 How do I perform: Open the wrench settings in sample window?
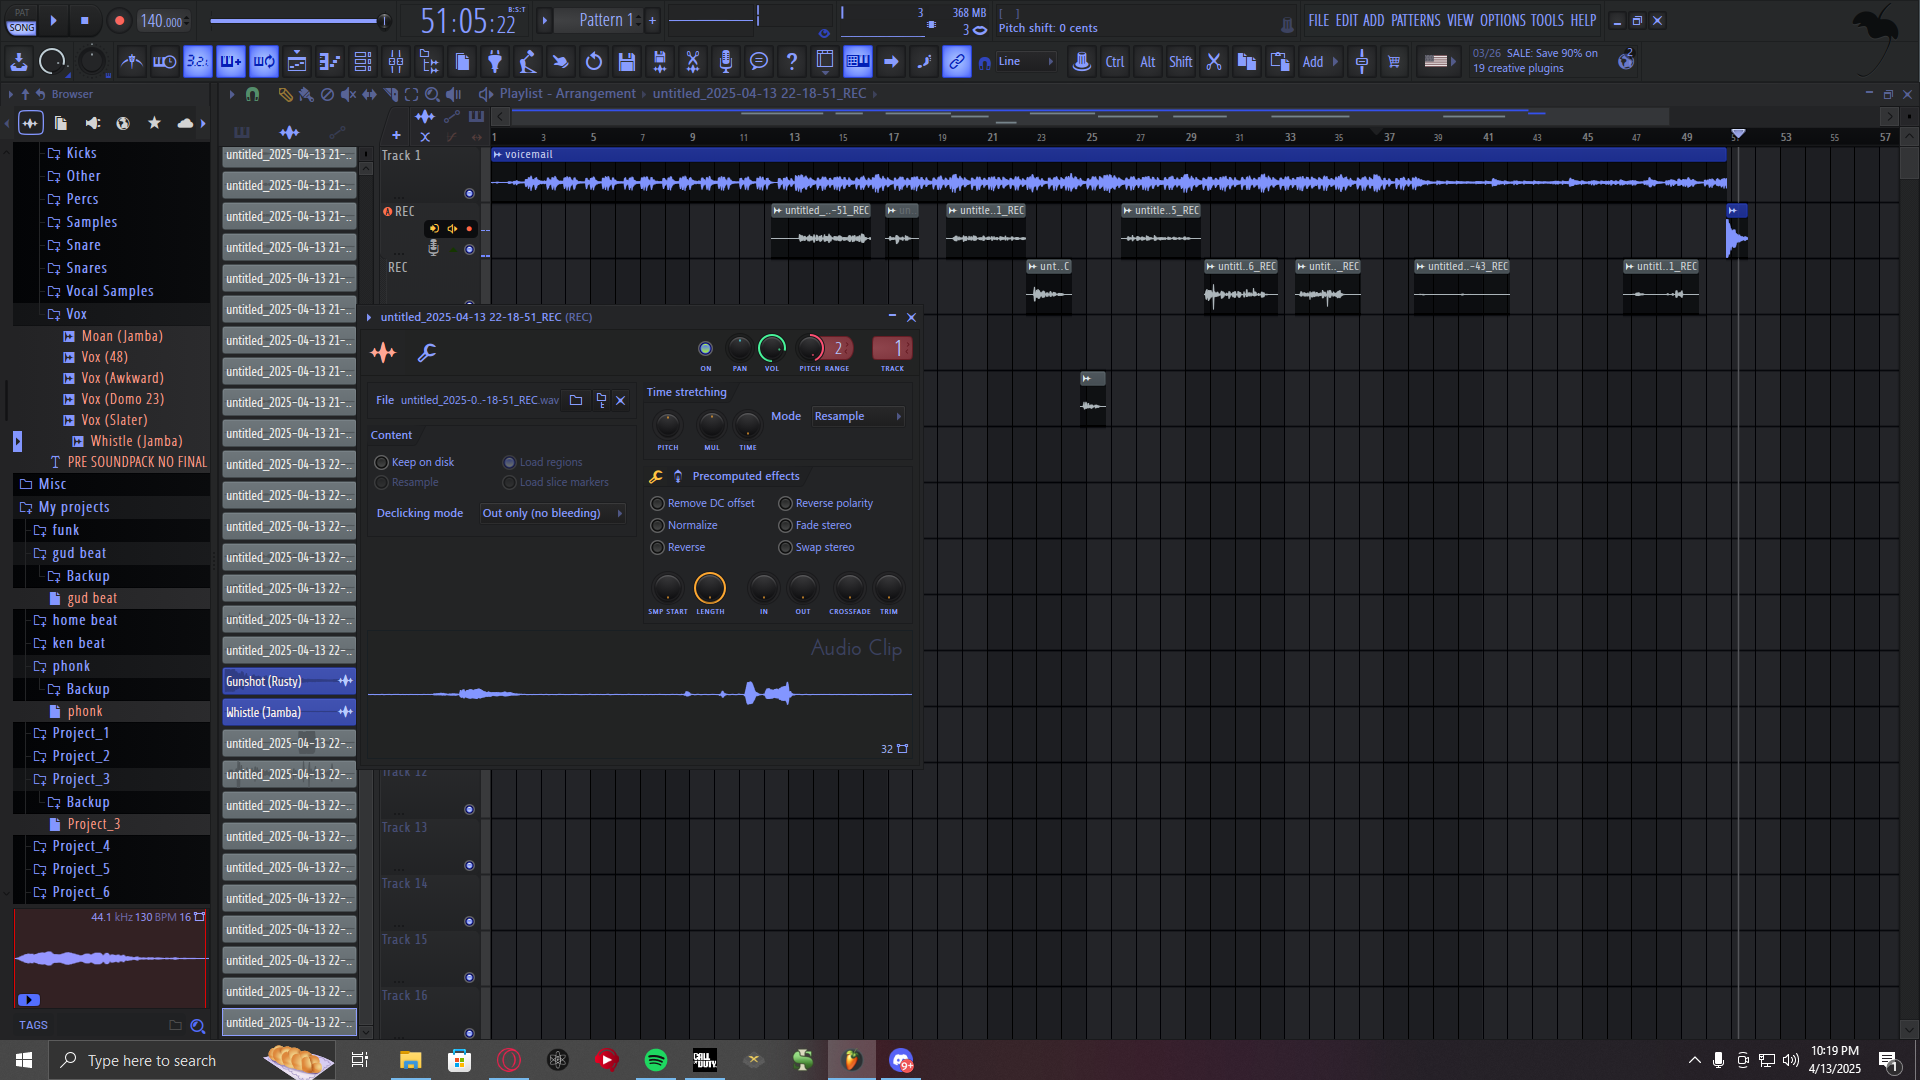426,352
